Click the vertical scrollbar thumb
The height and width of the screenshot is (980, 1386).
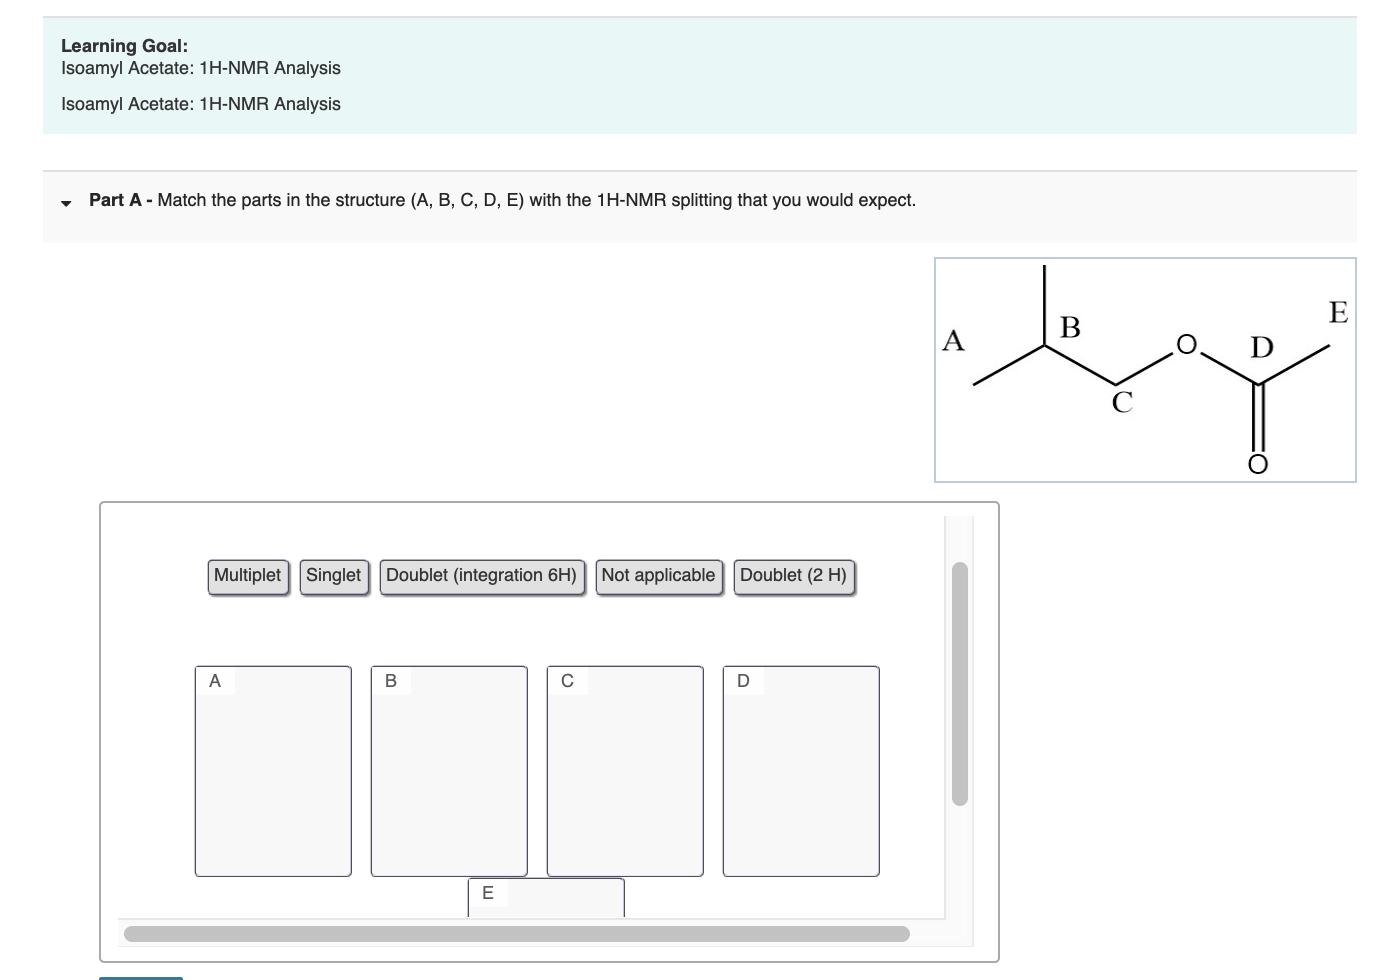960,683
